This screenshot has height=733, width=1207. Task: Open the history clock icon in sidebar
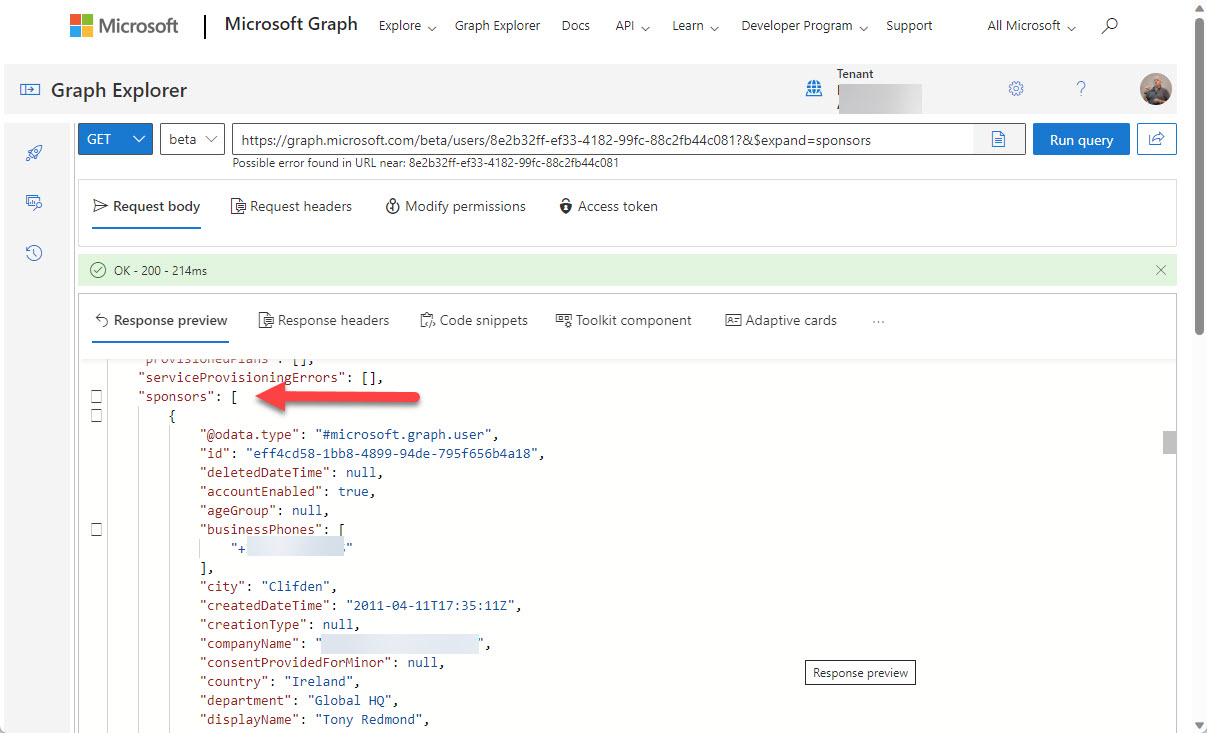[x=34, y=253]
